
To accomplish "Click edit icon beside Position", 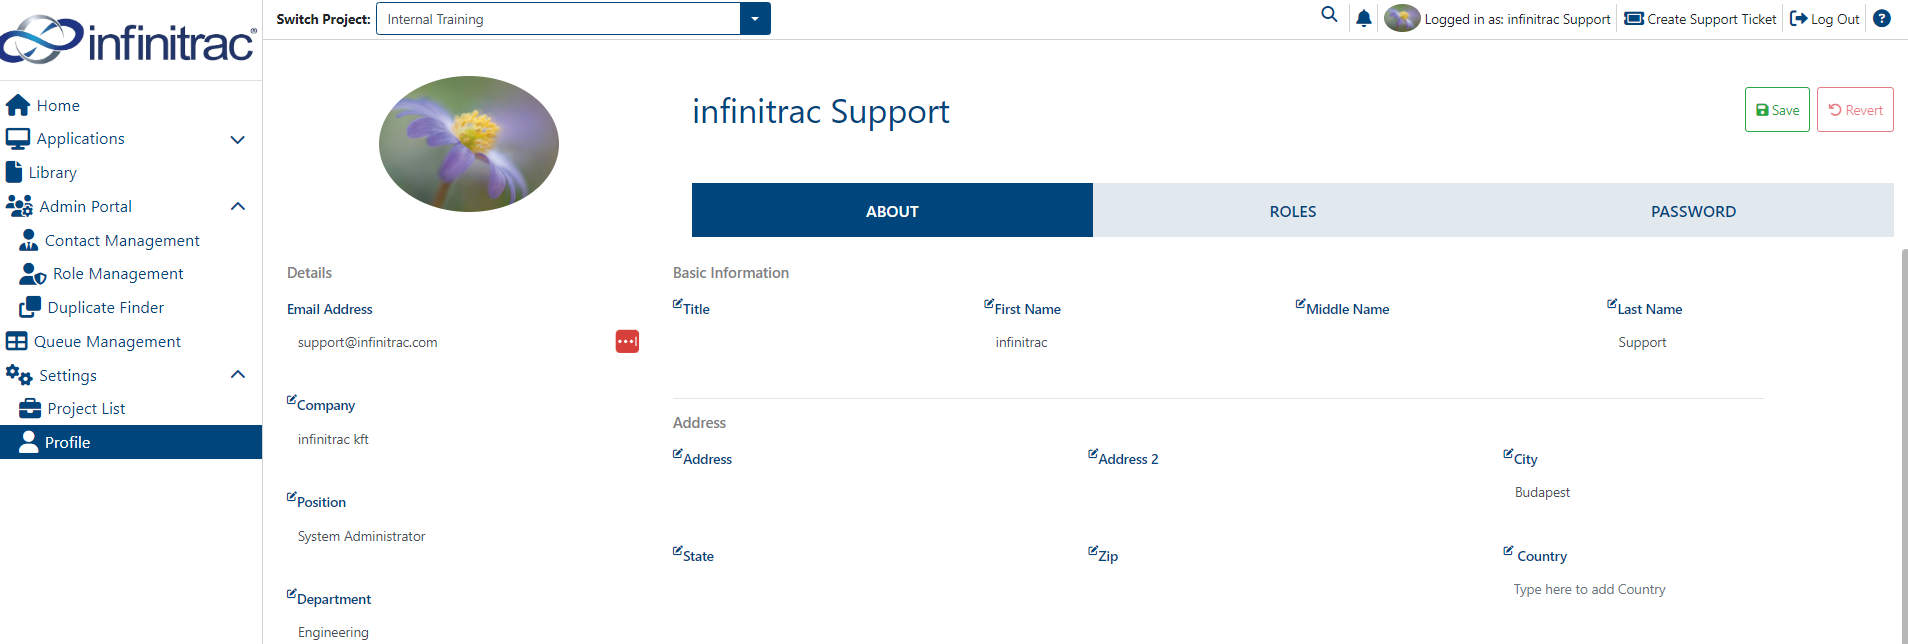I will pyautogui.click(x=292, y=497).
